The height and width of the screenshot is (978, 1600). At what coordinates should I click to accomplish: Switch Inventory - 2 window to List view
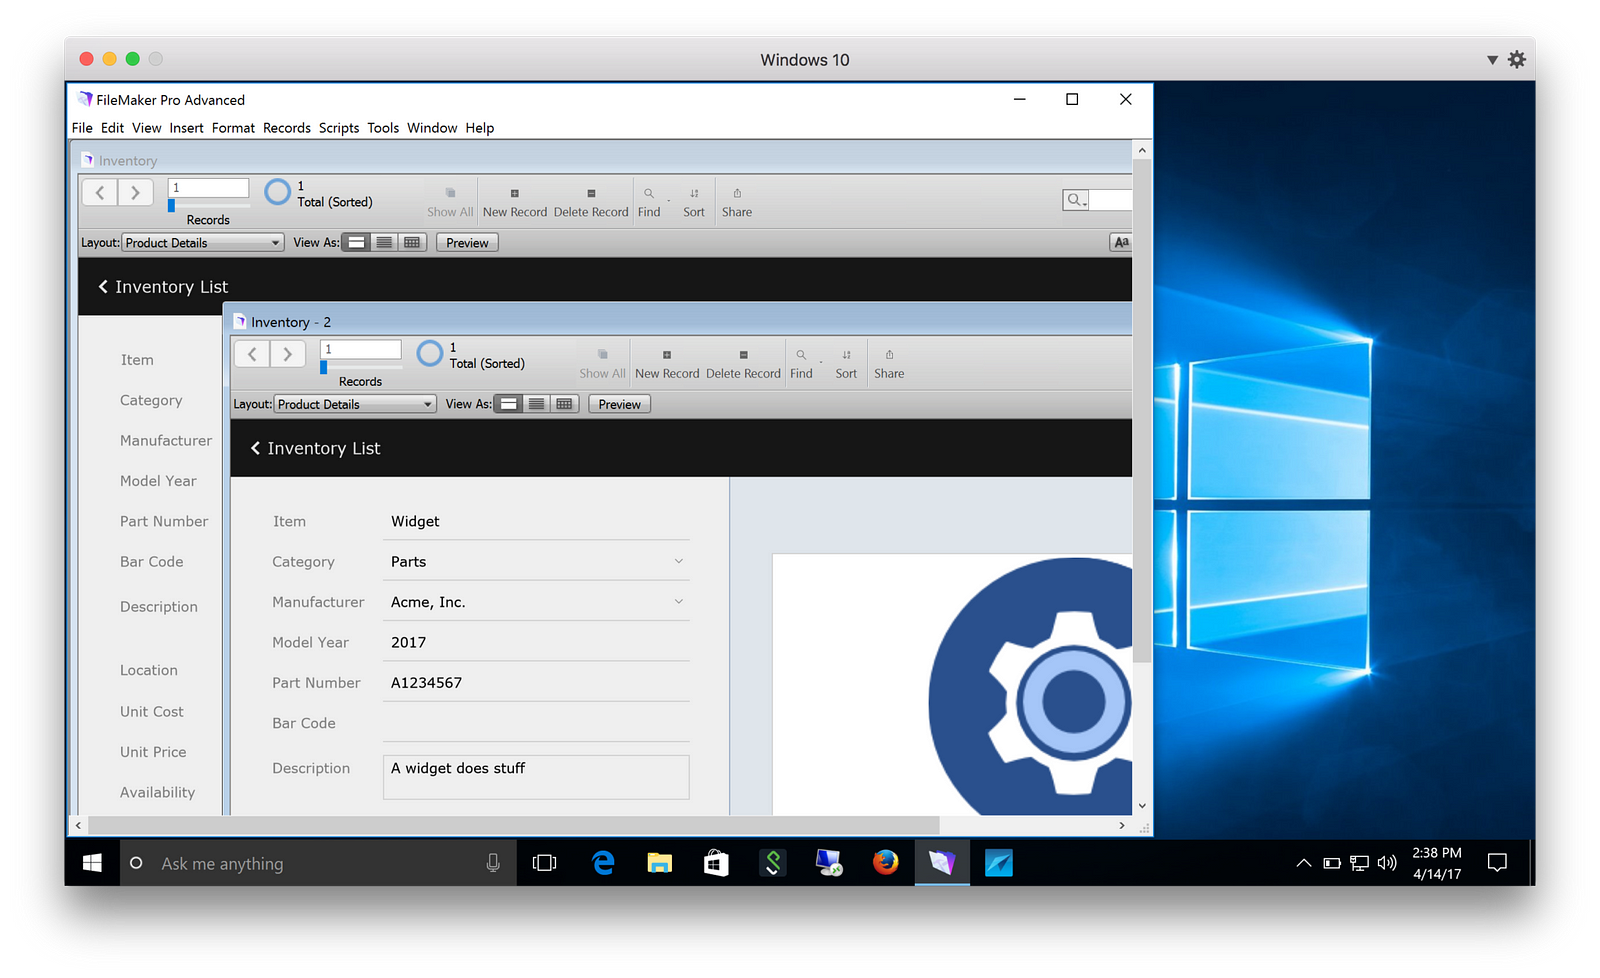tap(537, 404)
